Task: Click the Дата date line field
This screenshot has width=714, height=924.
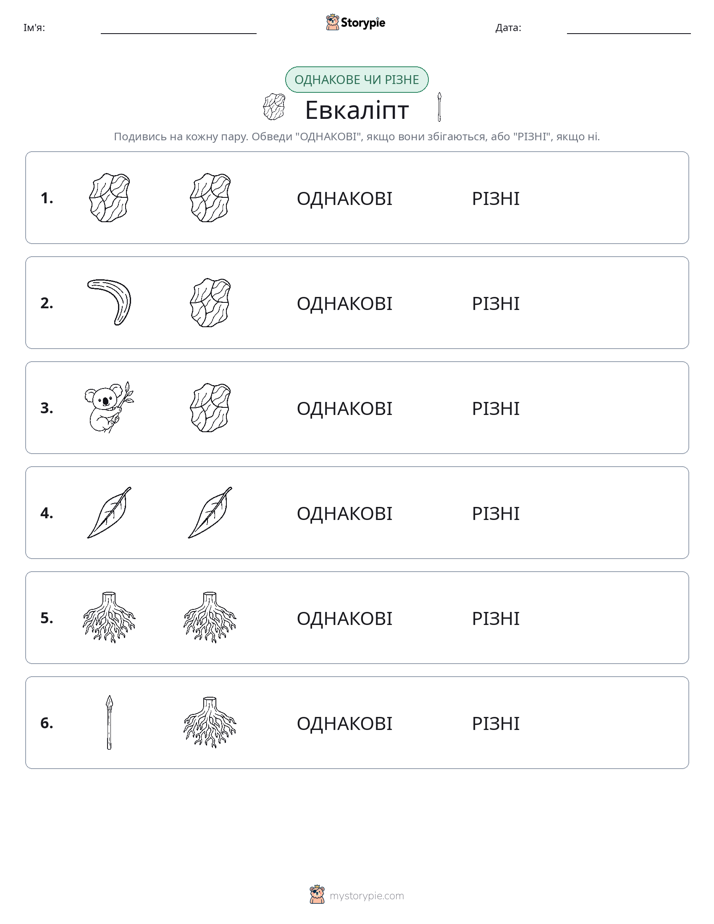Action: (x=629, y=28)
